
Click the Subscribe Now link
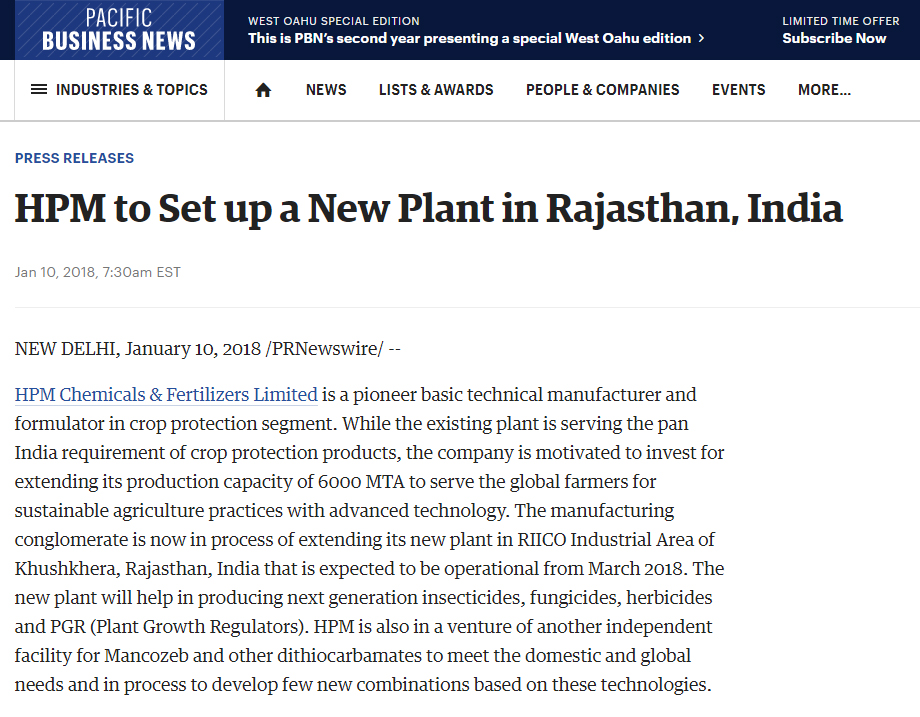834,39
